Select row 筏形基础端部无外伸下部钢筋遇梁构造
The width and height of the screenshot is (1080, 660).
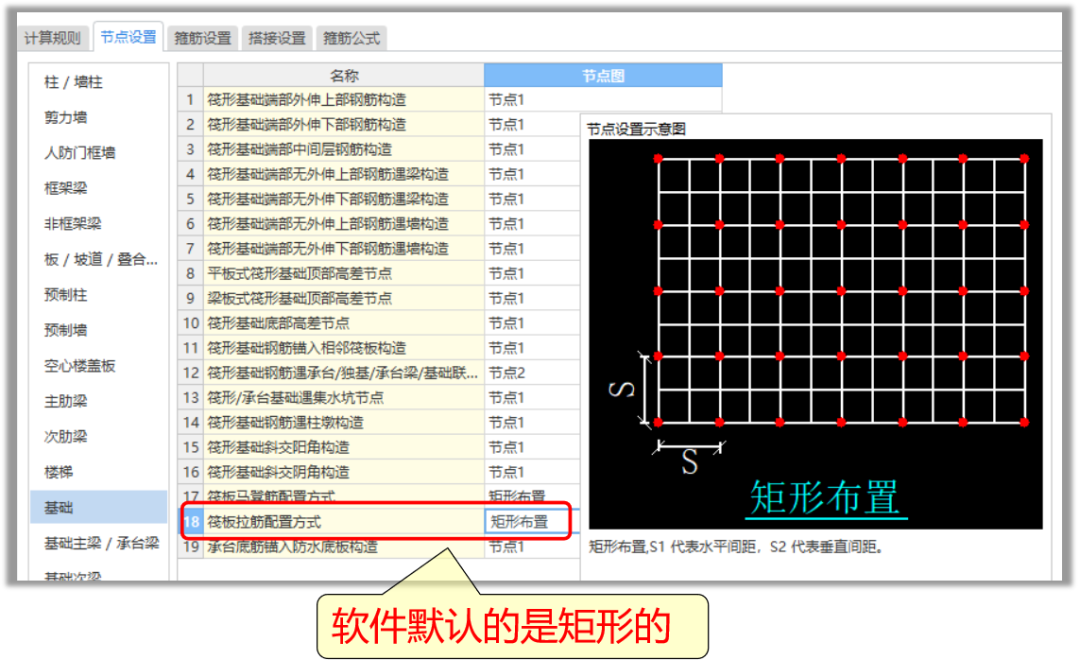click(x=344, y=199)
